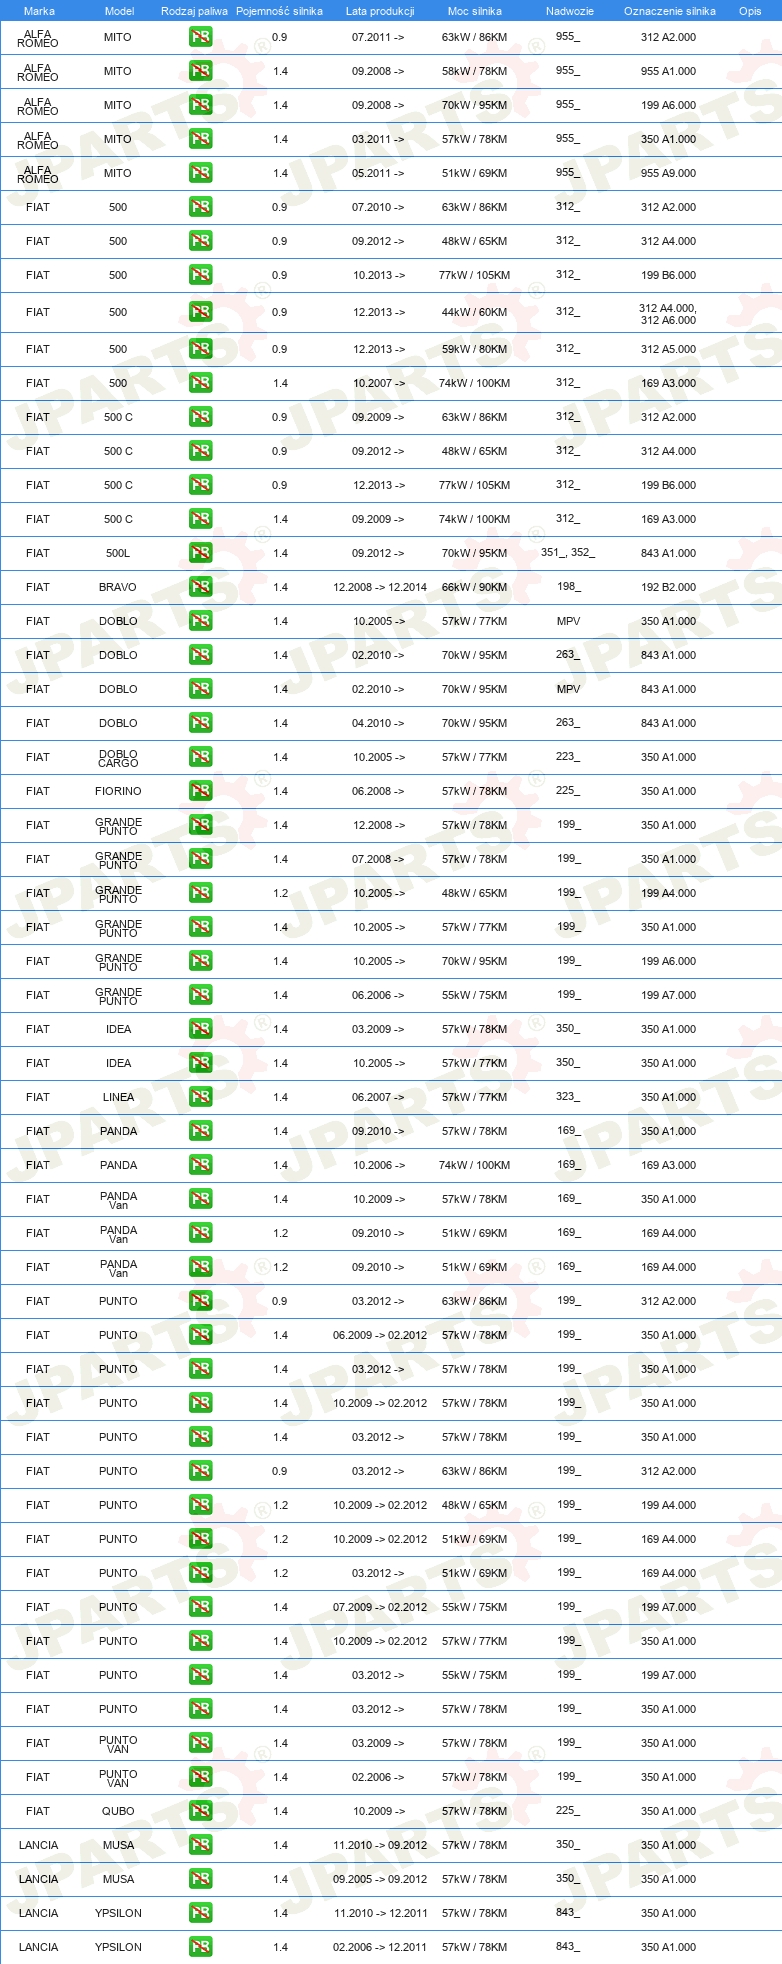Image resolution: width=782 pixels, height=1964 pixels.
Task: Click LINEA model cell
Action: pyautogui.click(x=118, y=1097)
